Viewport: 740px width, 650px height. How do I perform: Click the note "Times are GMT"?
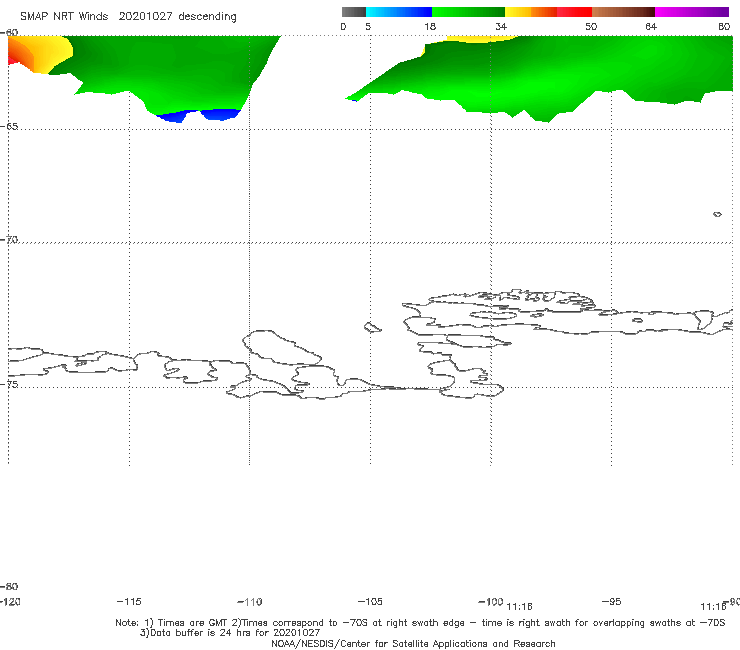(193, 623)
